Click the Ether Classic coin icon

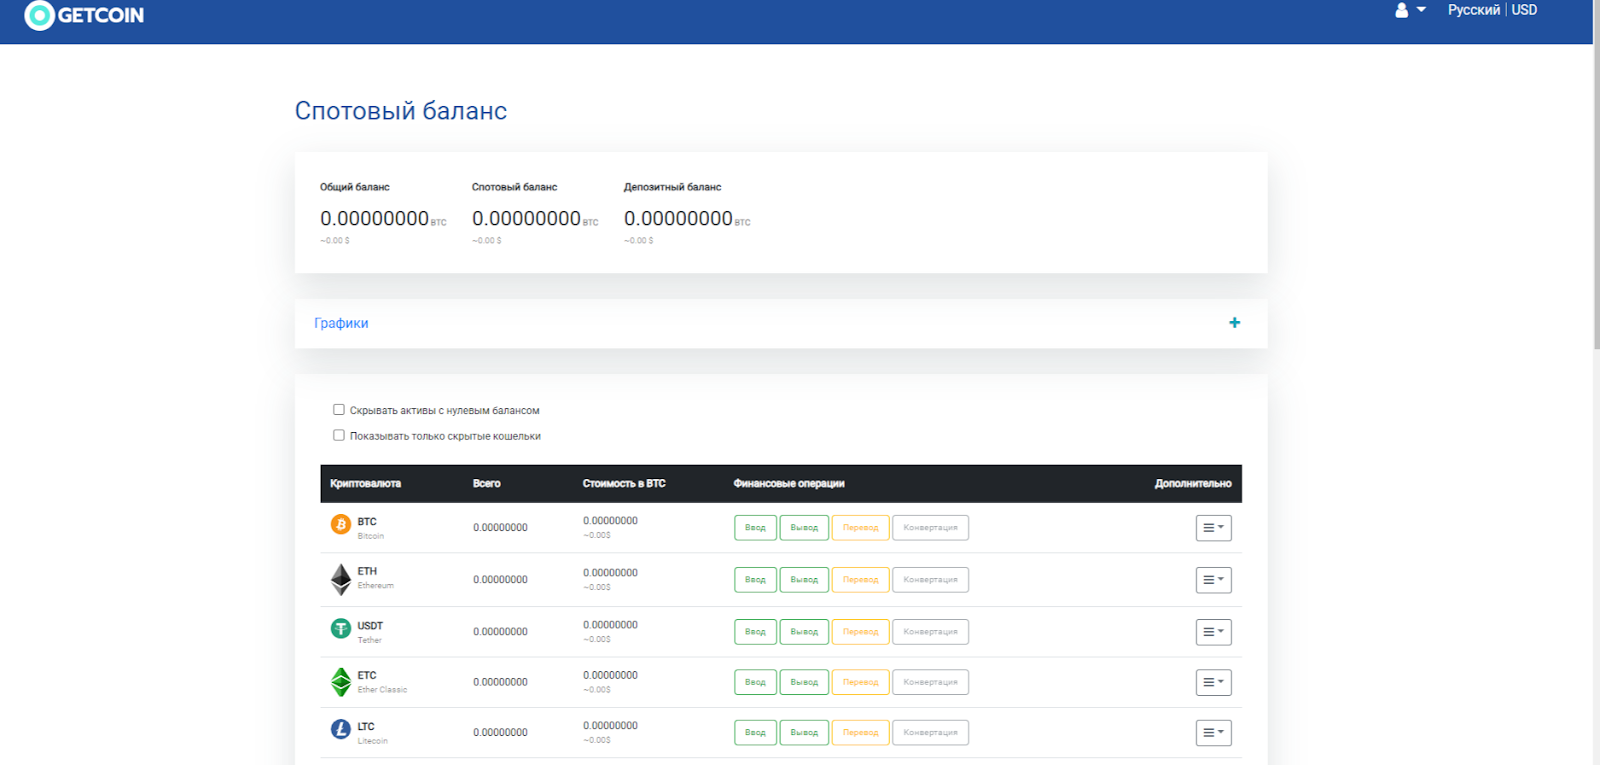(341, 682)
